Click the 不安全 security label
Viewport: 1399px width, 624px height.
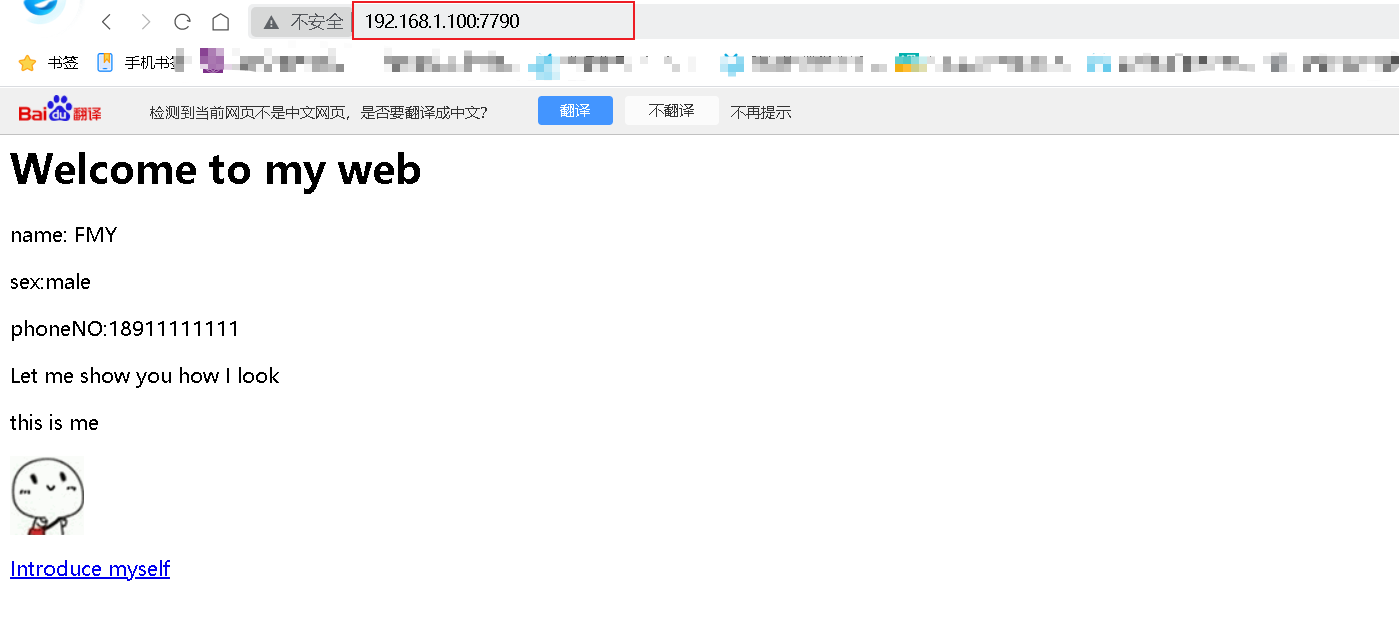click(x=317, y=22)
